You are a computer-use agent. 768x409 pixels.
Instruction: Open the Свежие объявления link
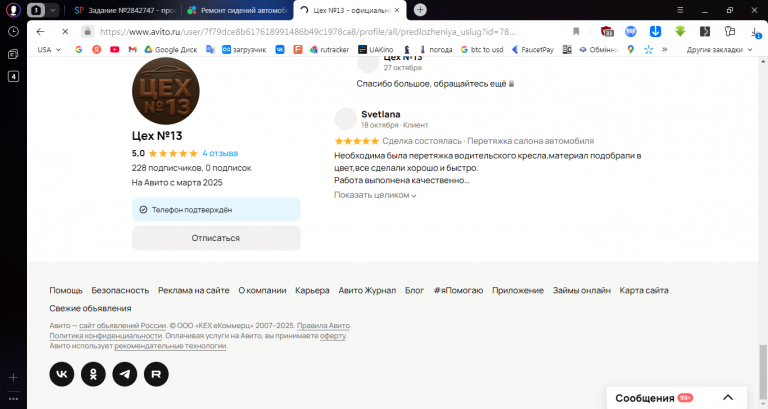pyautogui.click(x=90, y=309)
